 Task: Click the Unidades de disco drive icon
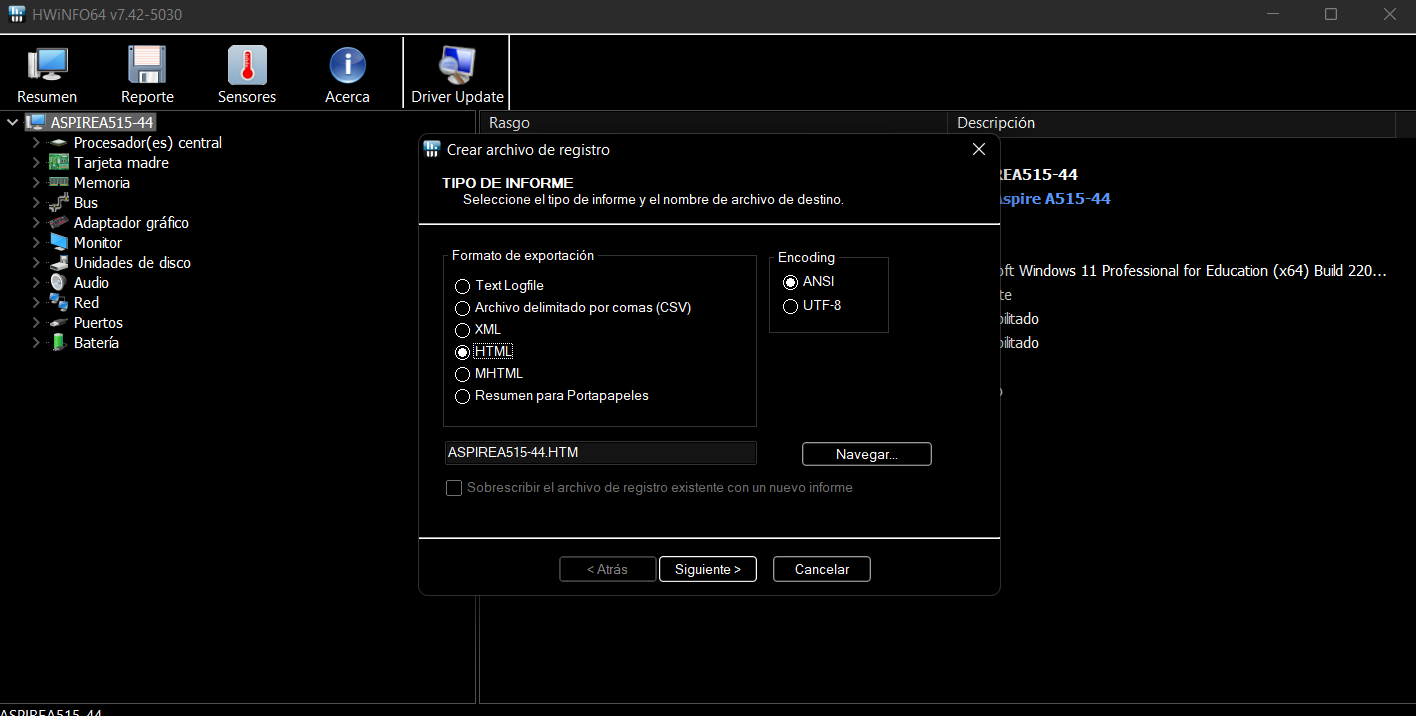tap(59, 263)
